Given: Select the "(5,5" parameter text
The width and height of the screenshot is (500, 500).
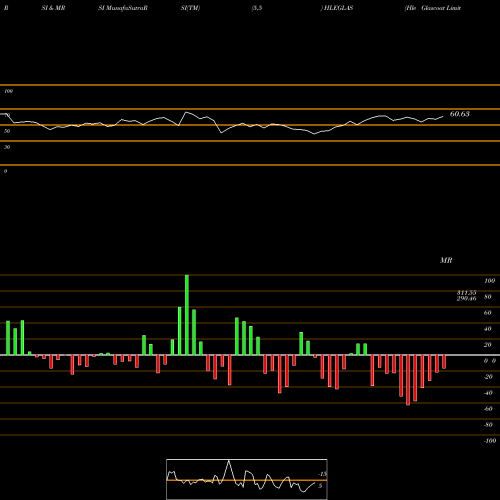Looking at the screenshot, I should 257,8.
